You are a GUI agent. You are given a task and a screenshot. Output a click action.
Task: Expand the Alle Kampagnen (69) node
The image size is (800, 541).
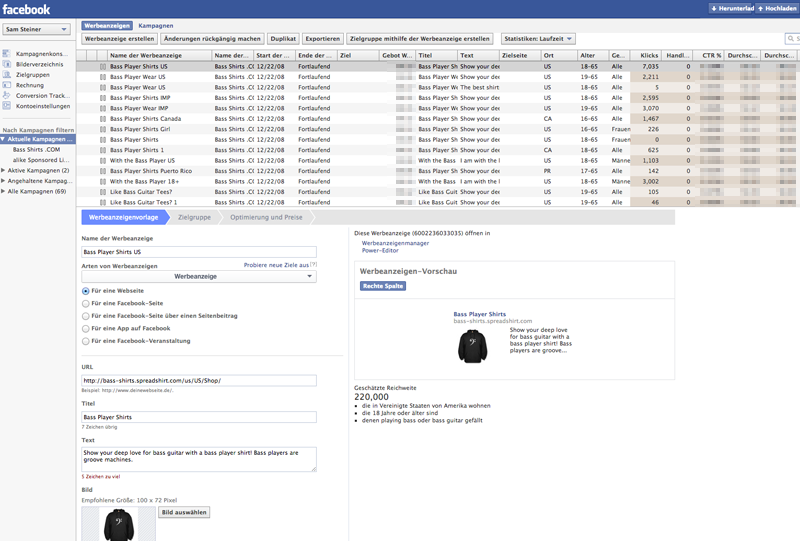(3, 191)
